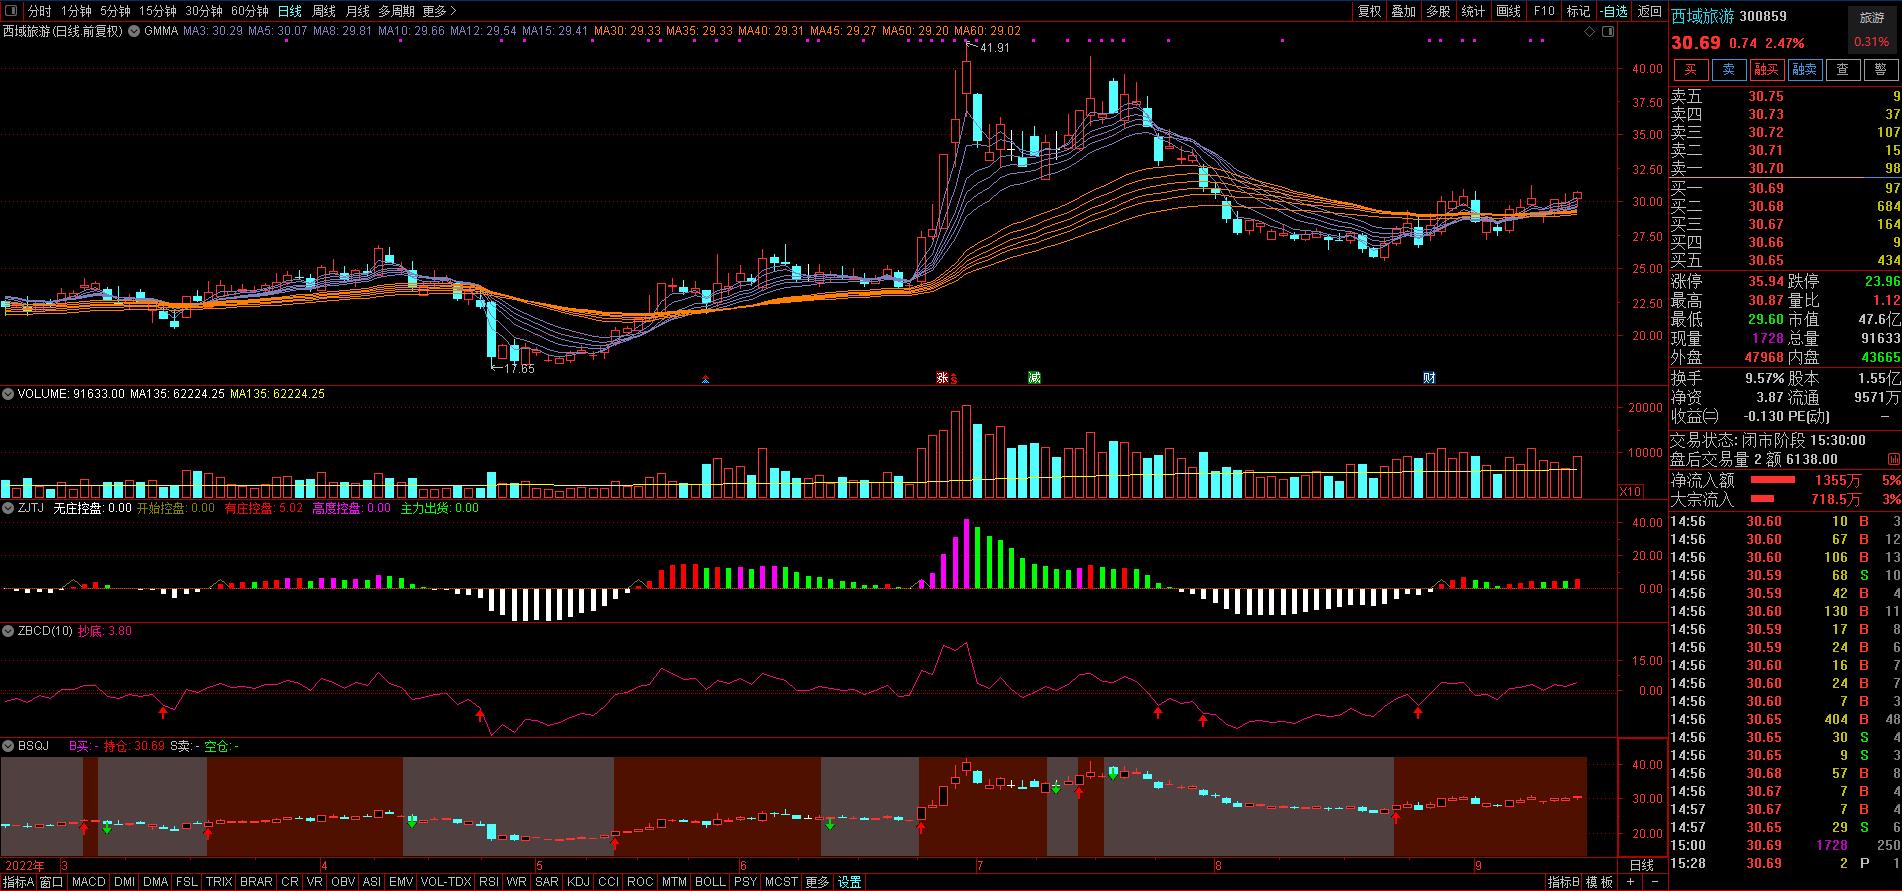Toggle the 自选 watchlist button

[1613, 11]
